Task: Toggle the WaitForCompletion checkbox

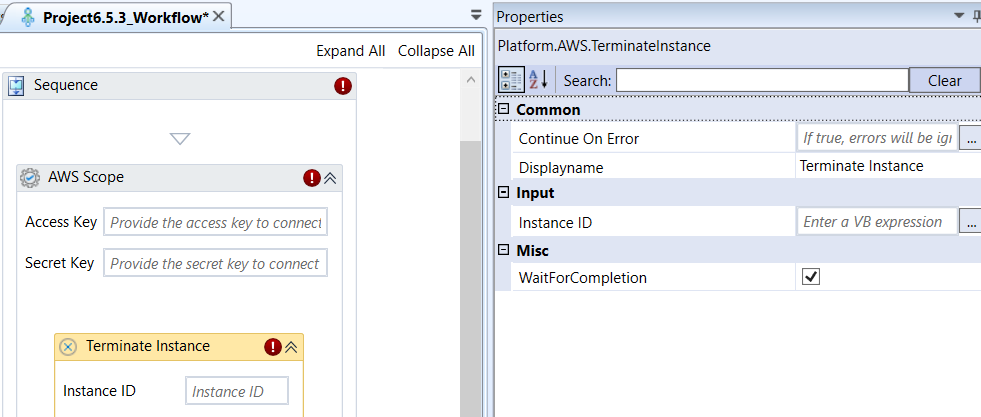Action: point(811,277)
